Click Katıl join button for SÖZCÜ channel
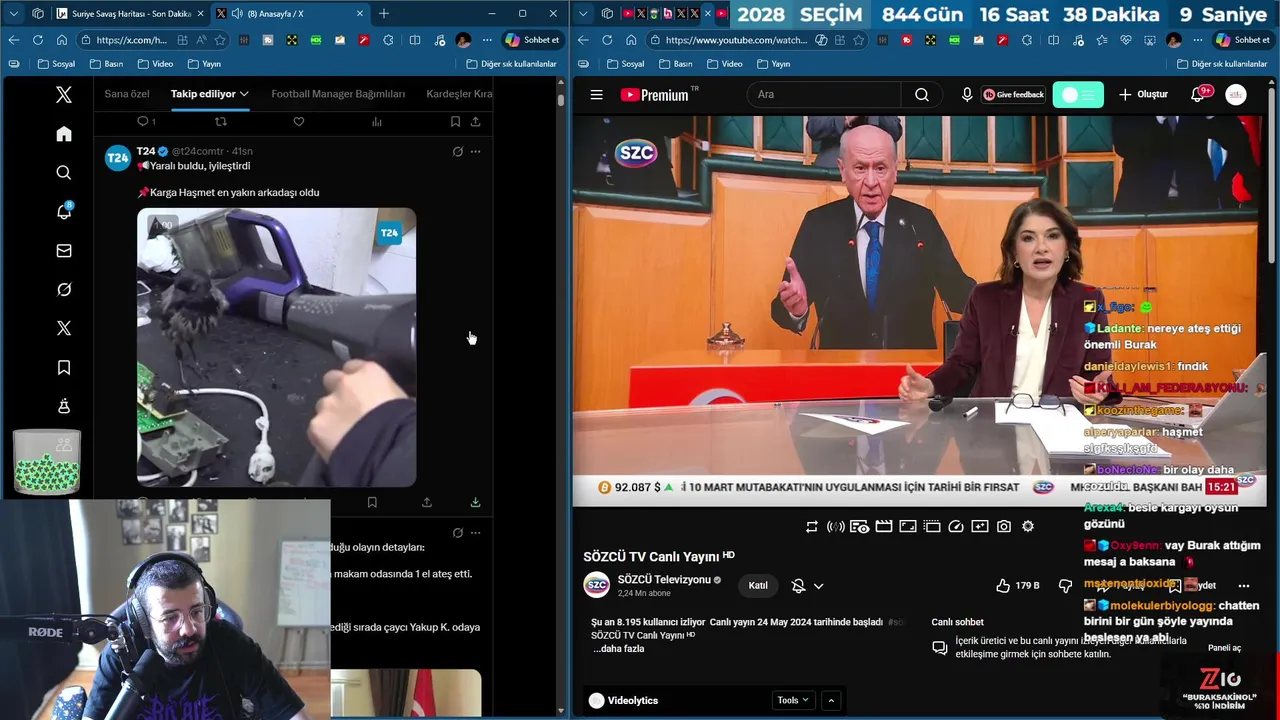Viewport: 1280px width, 720px height. click(x=758, y=585)
